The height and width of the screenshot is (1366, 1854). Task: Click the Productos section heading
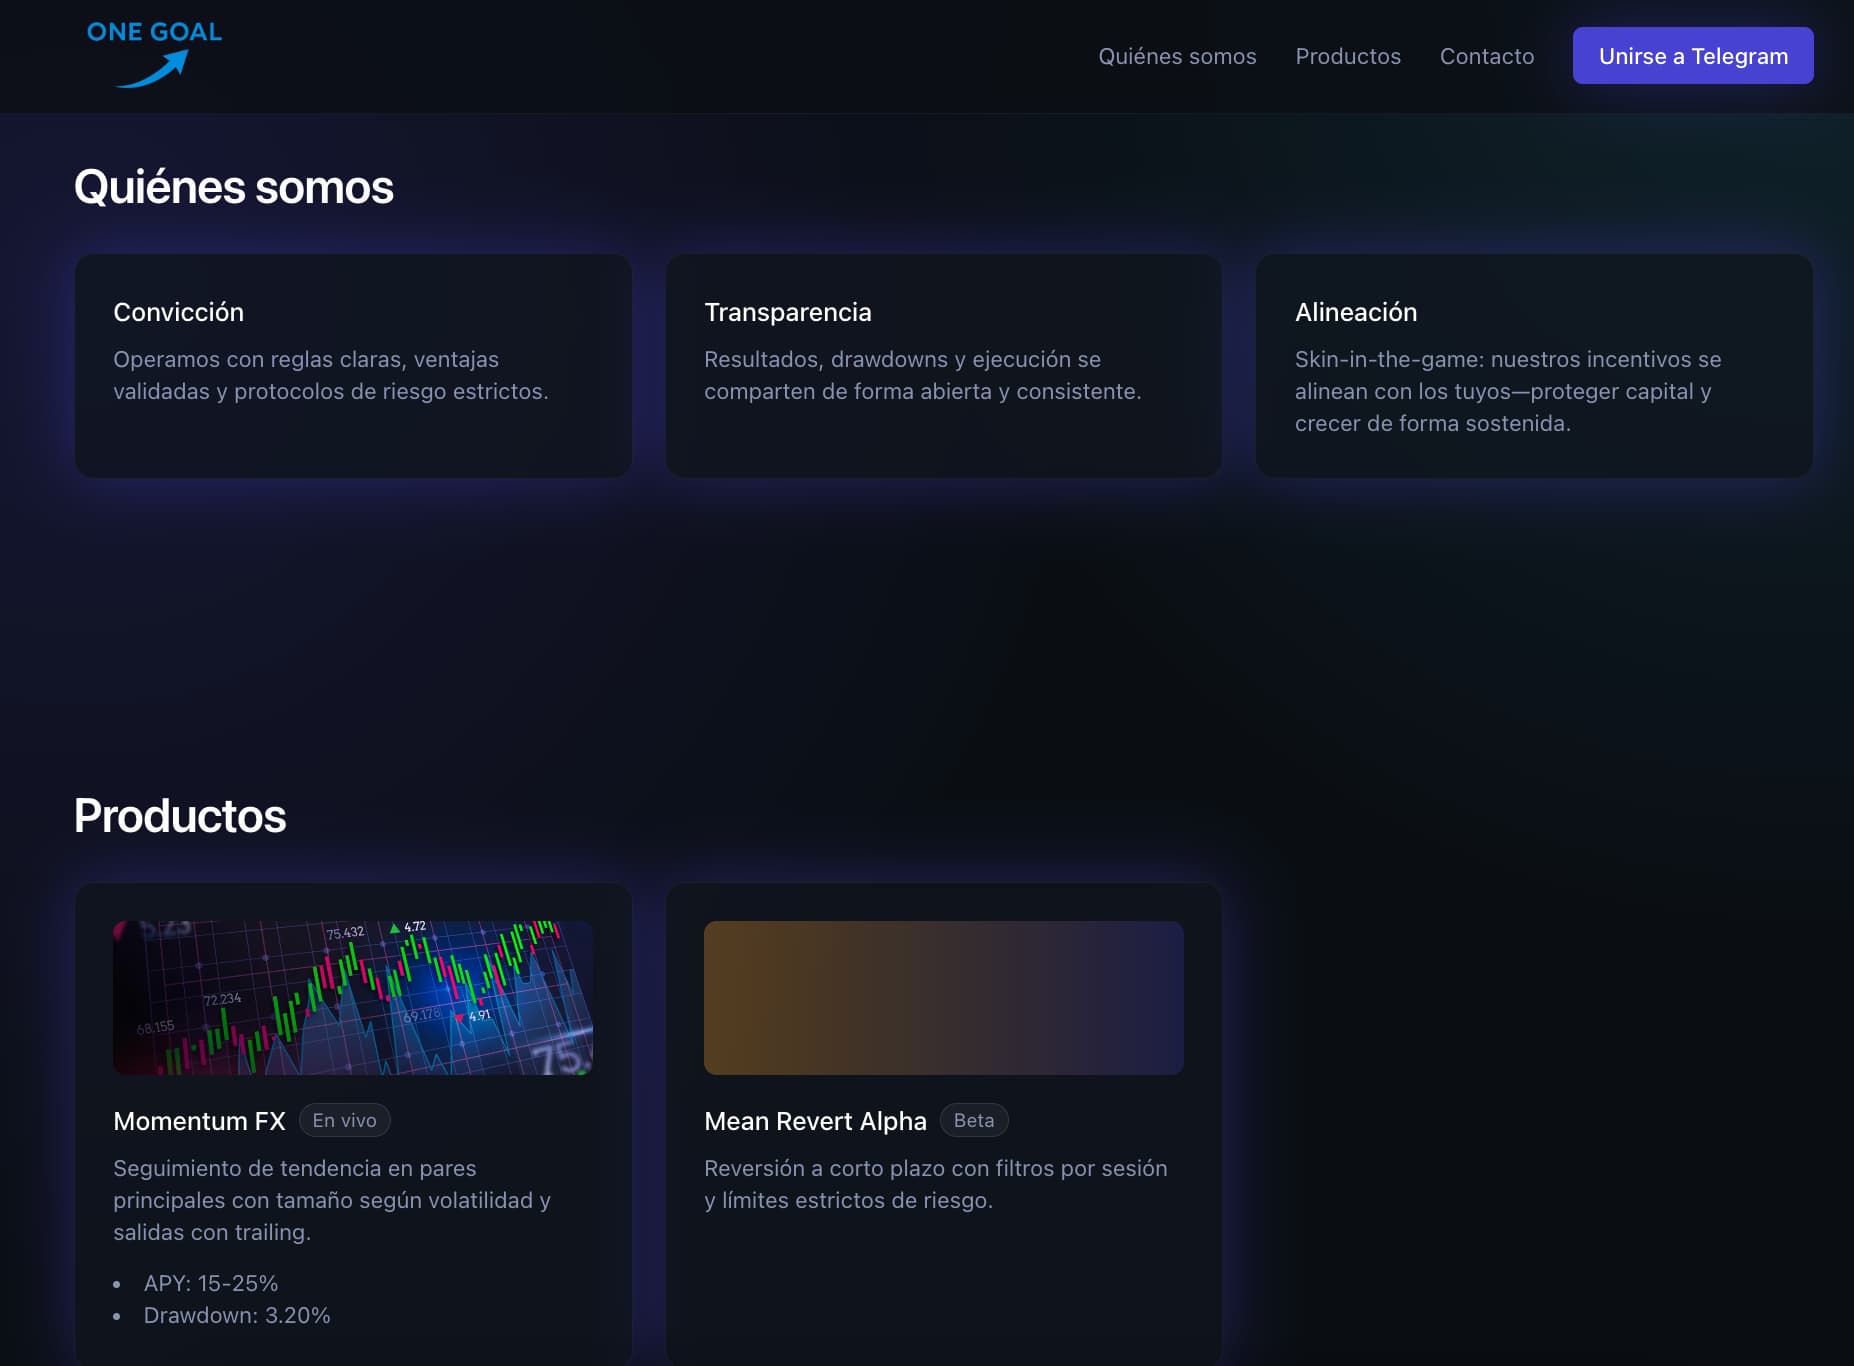pyautogui.click(x=180, y=816)
